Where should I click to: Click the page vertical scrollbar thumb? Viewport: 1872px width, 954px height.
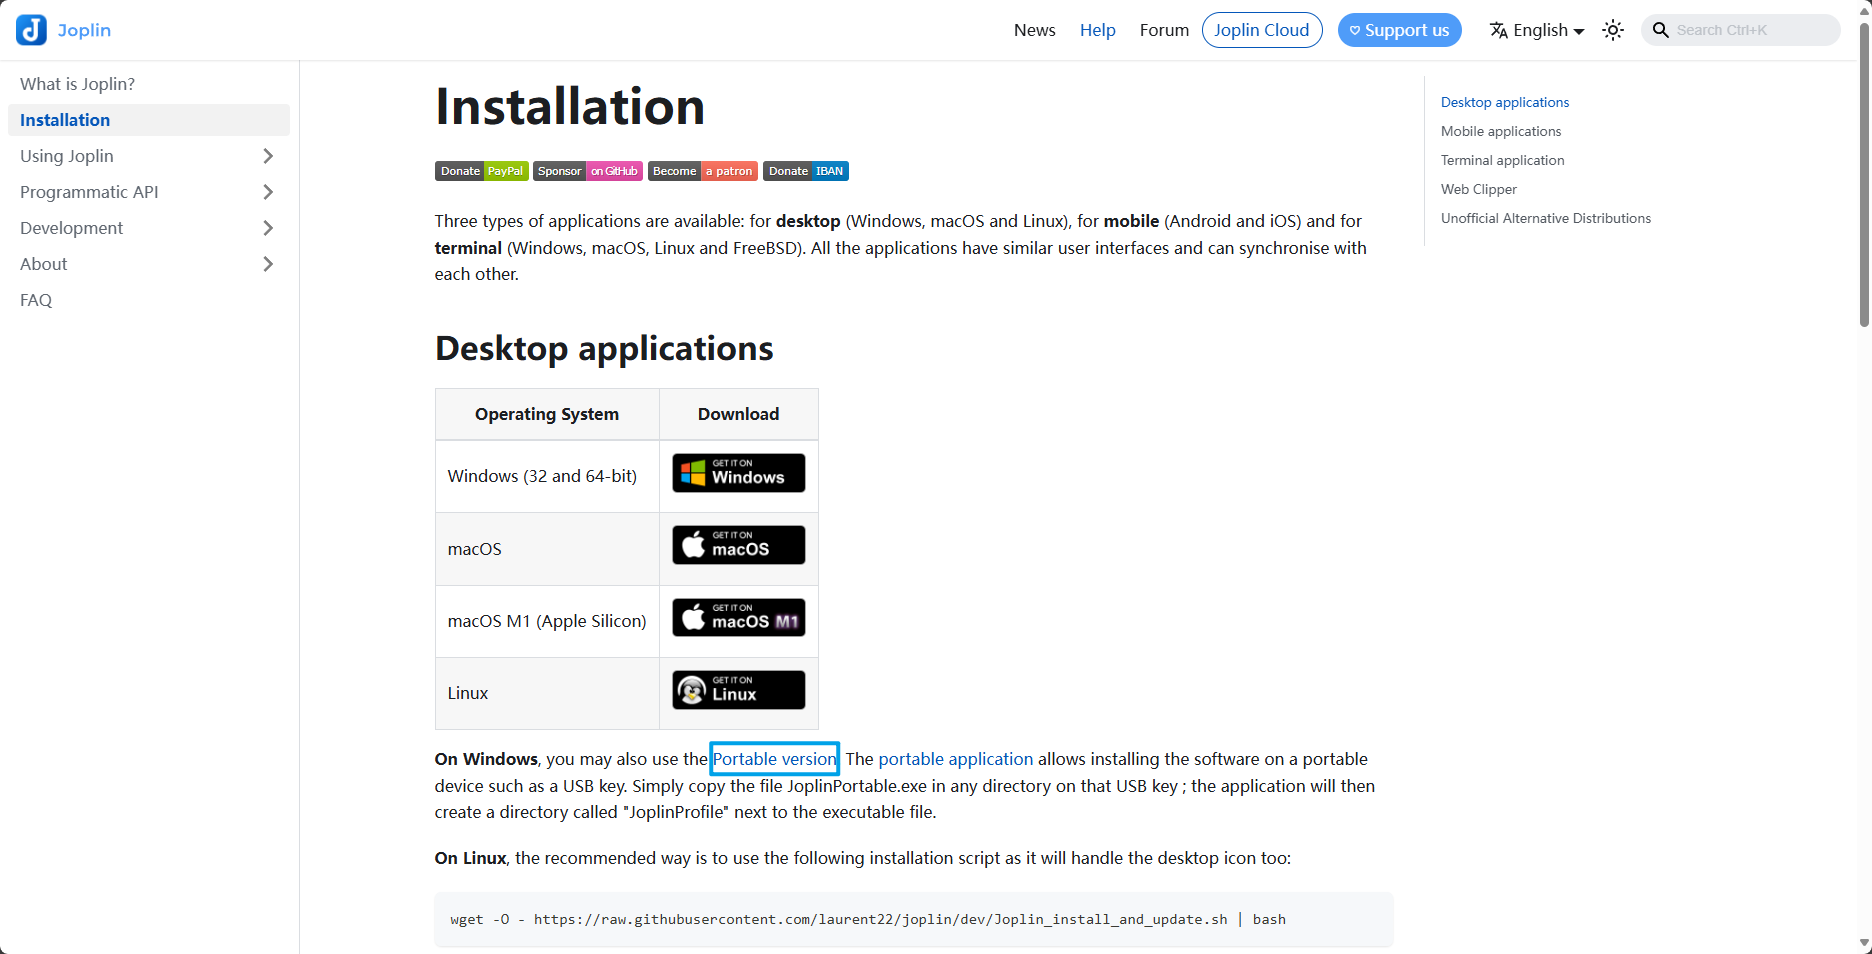1864,175
